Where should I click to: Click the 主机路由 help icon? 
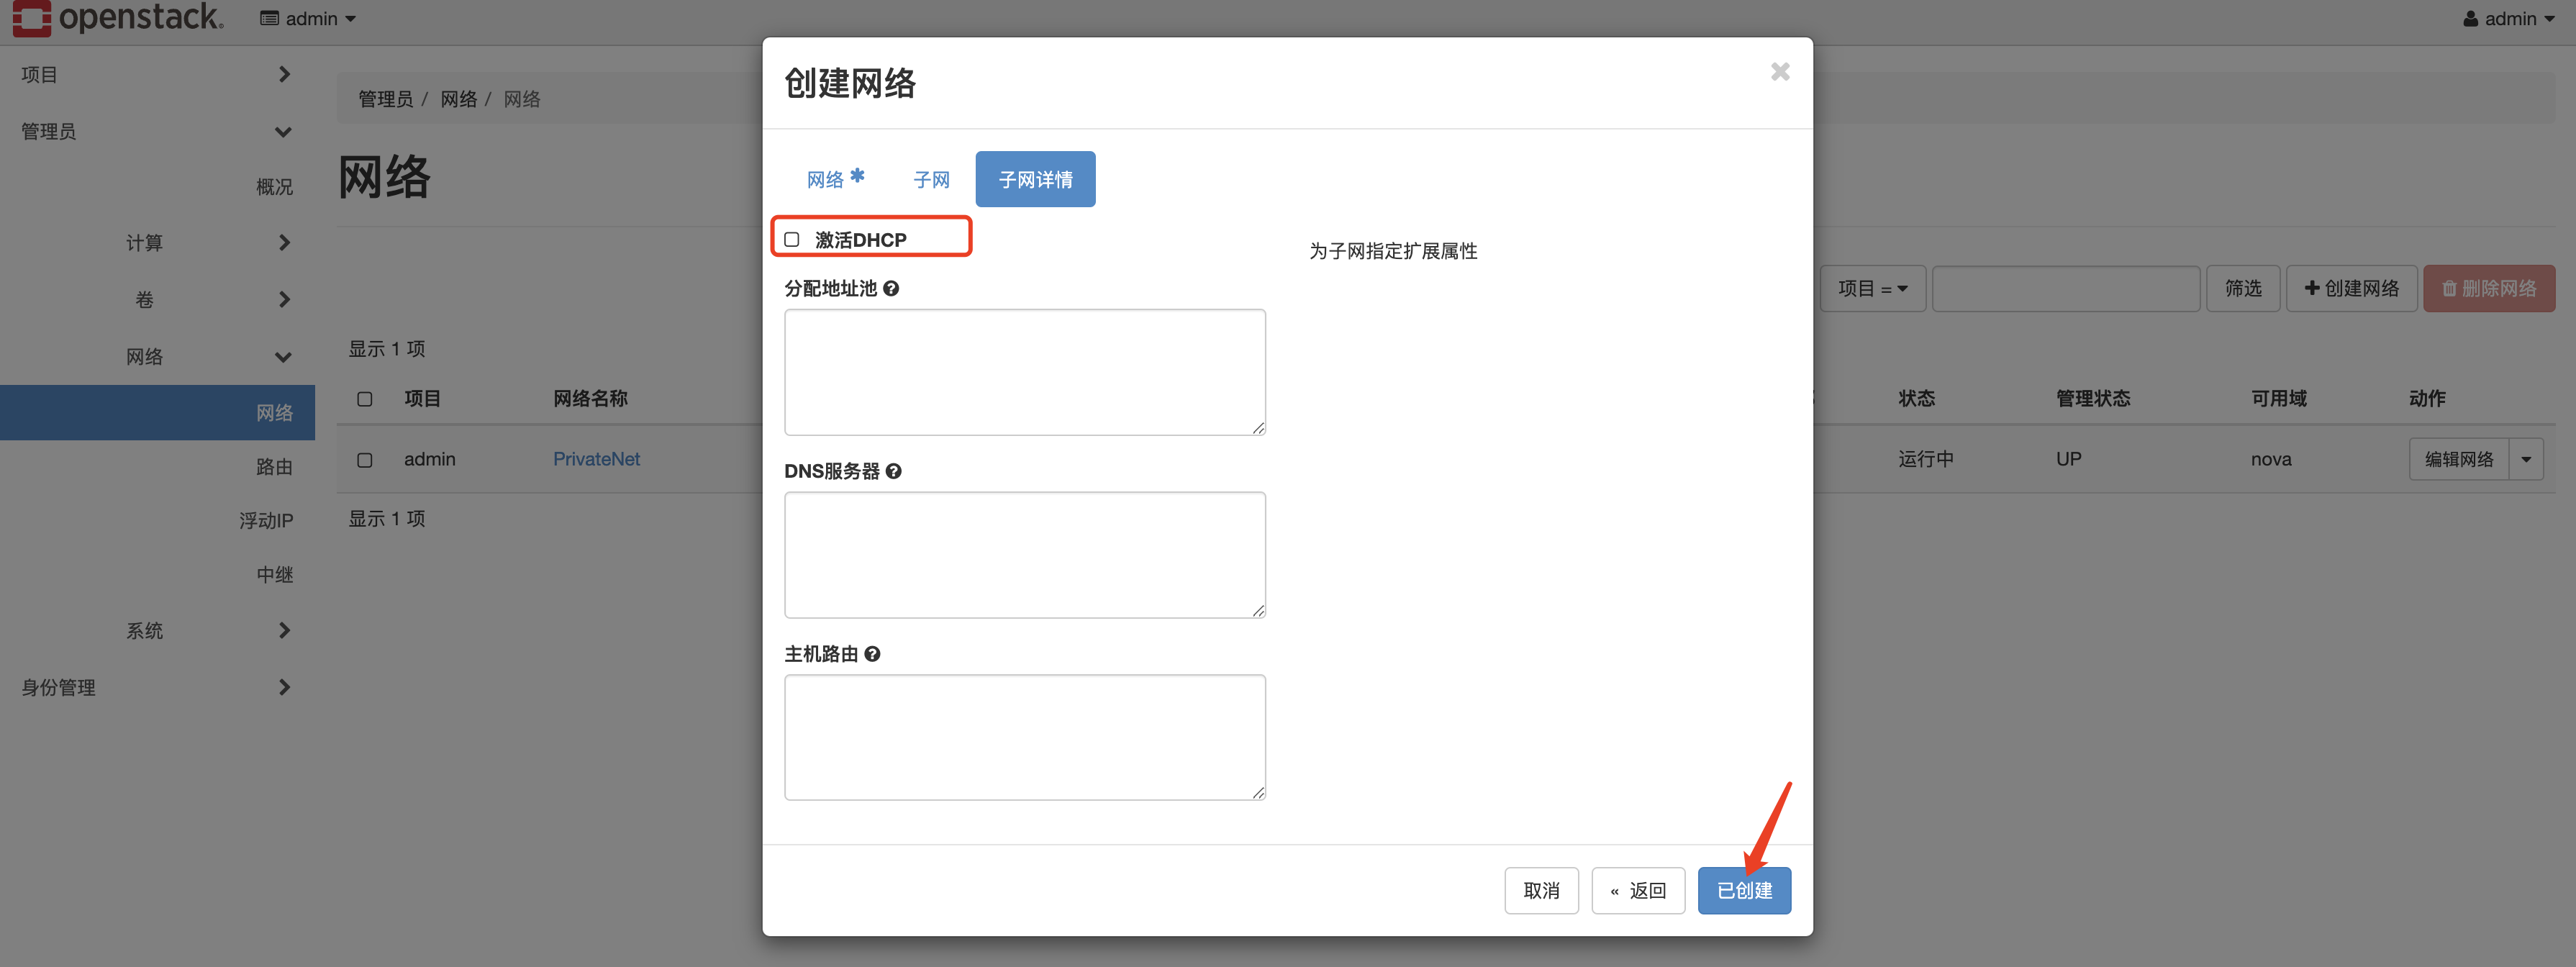872,653
